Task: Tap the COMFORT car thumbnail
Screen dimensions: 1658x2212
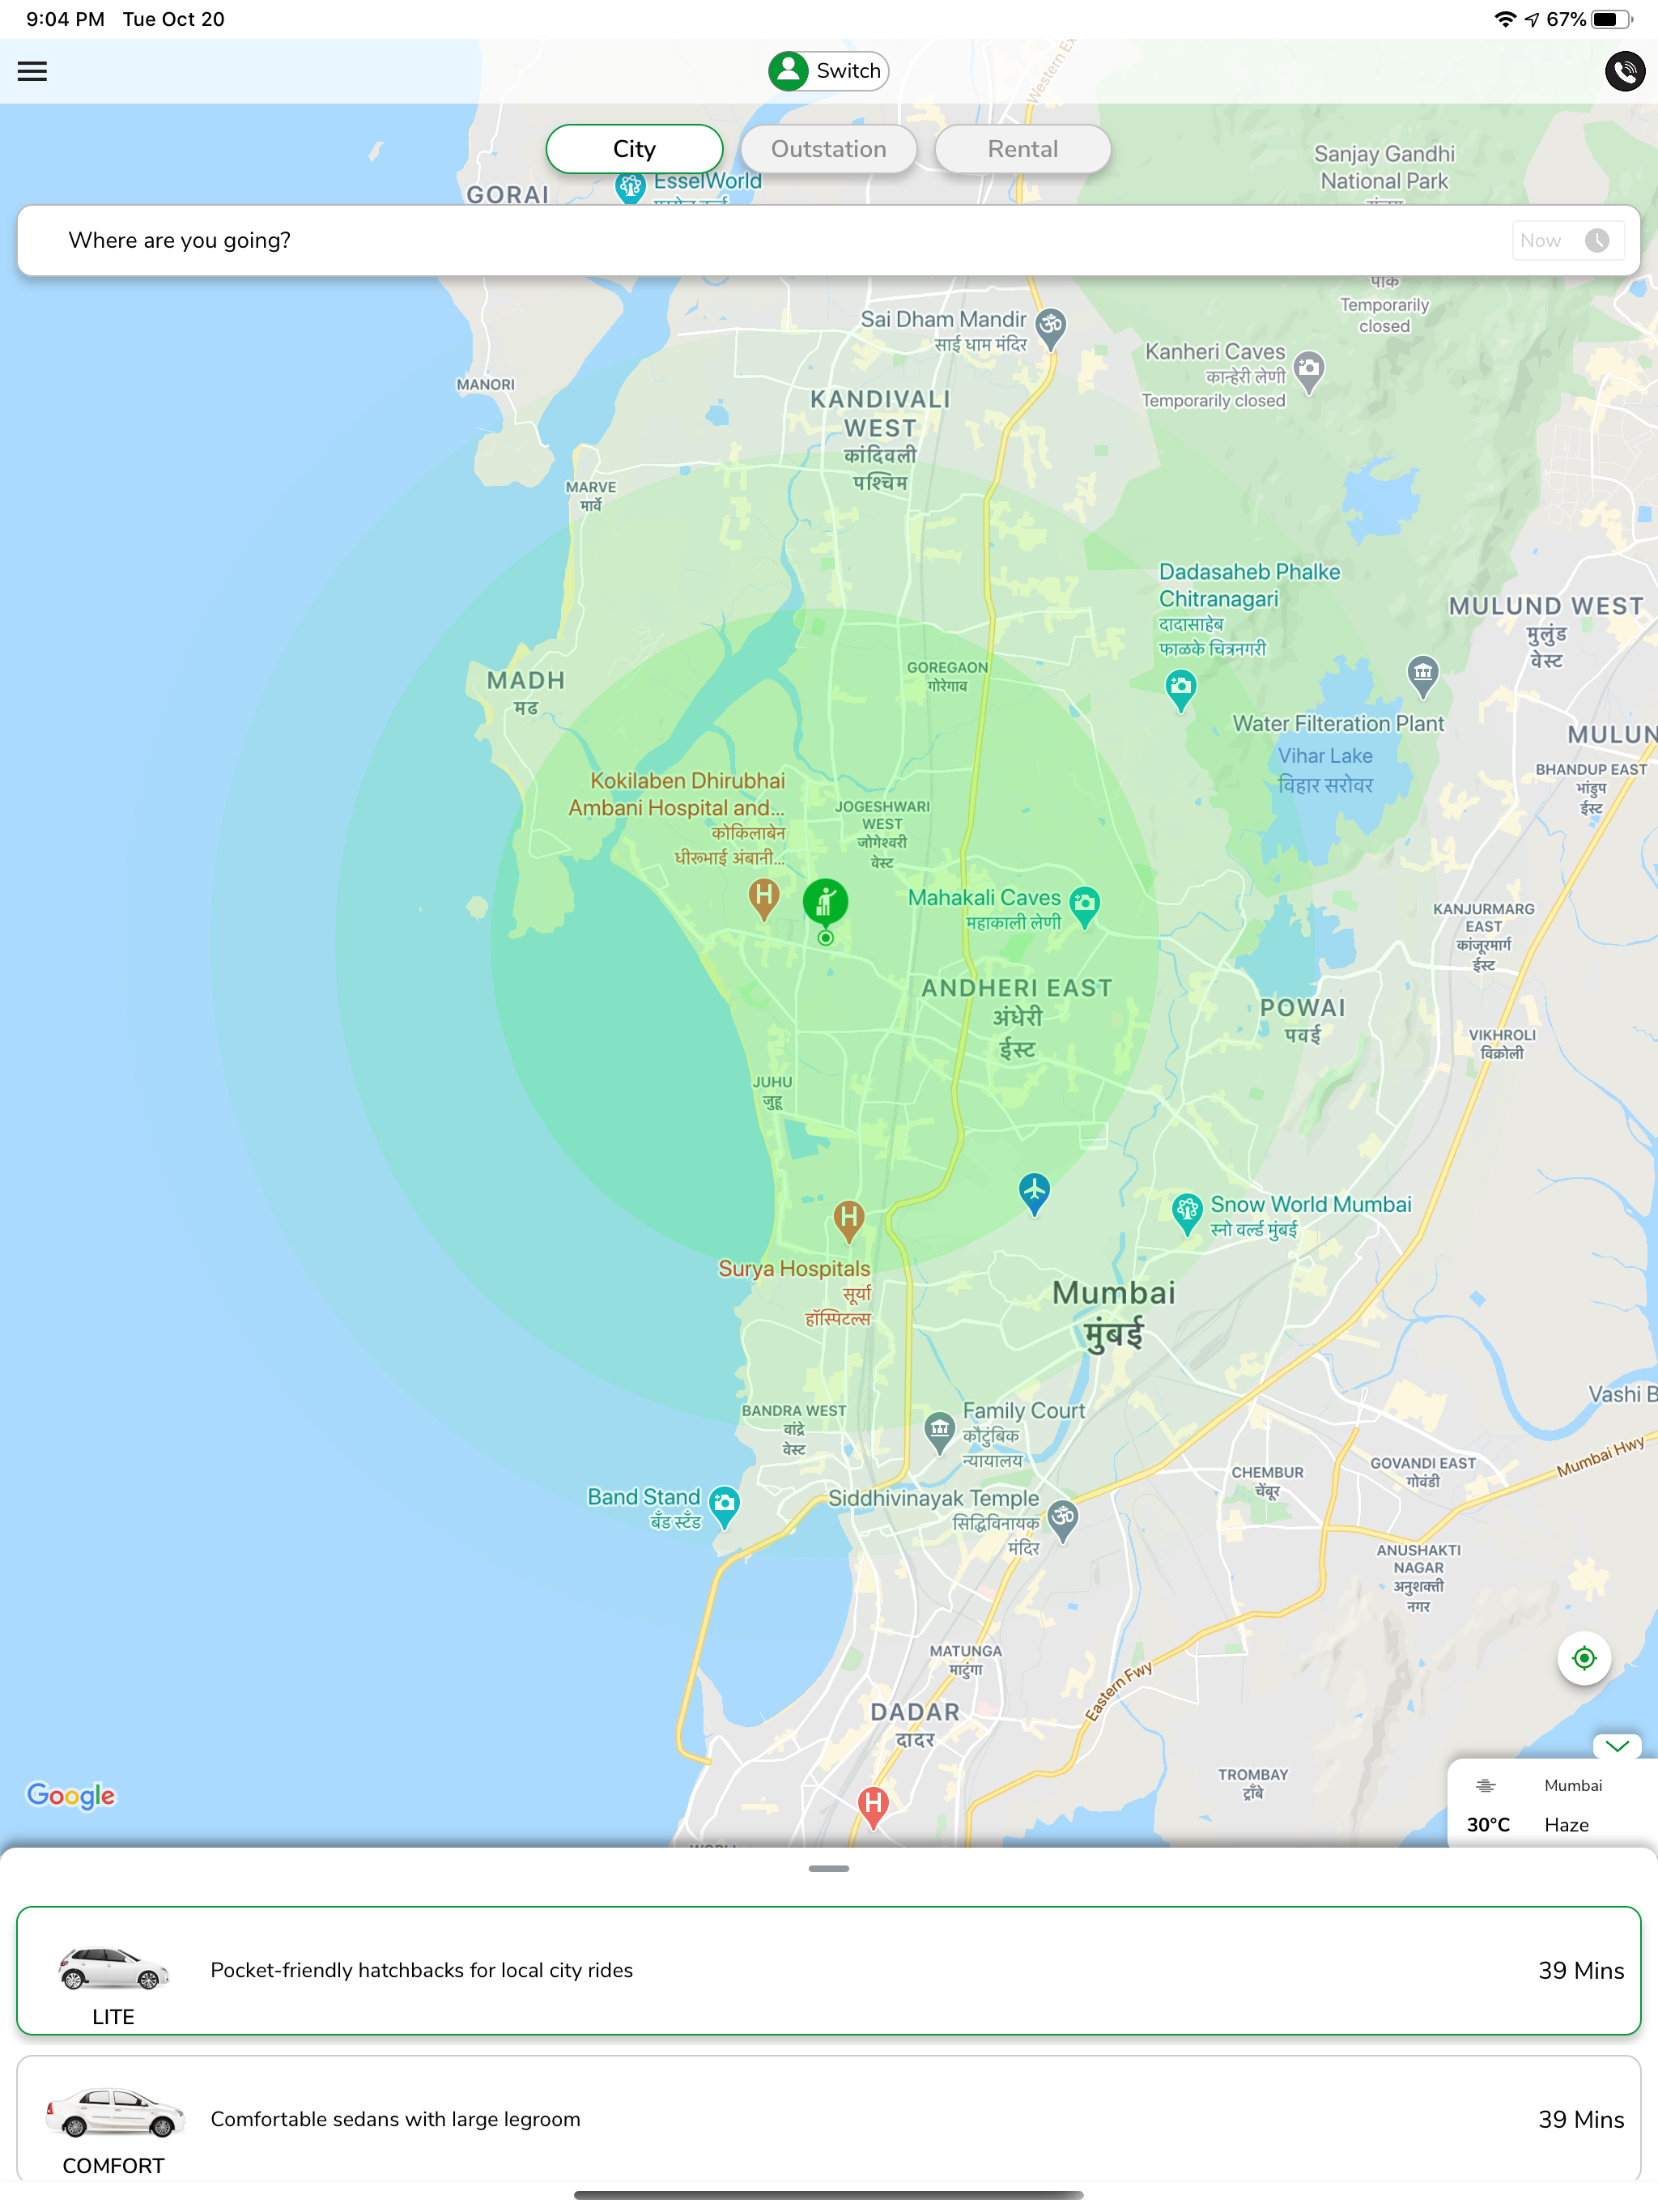Action: (115, 2113)
